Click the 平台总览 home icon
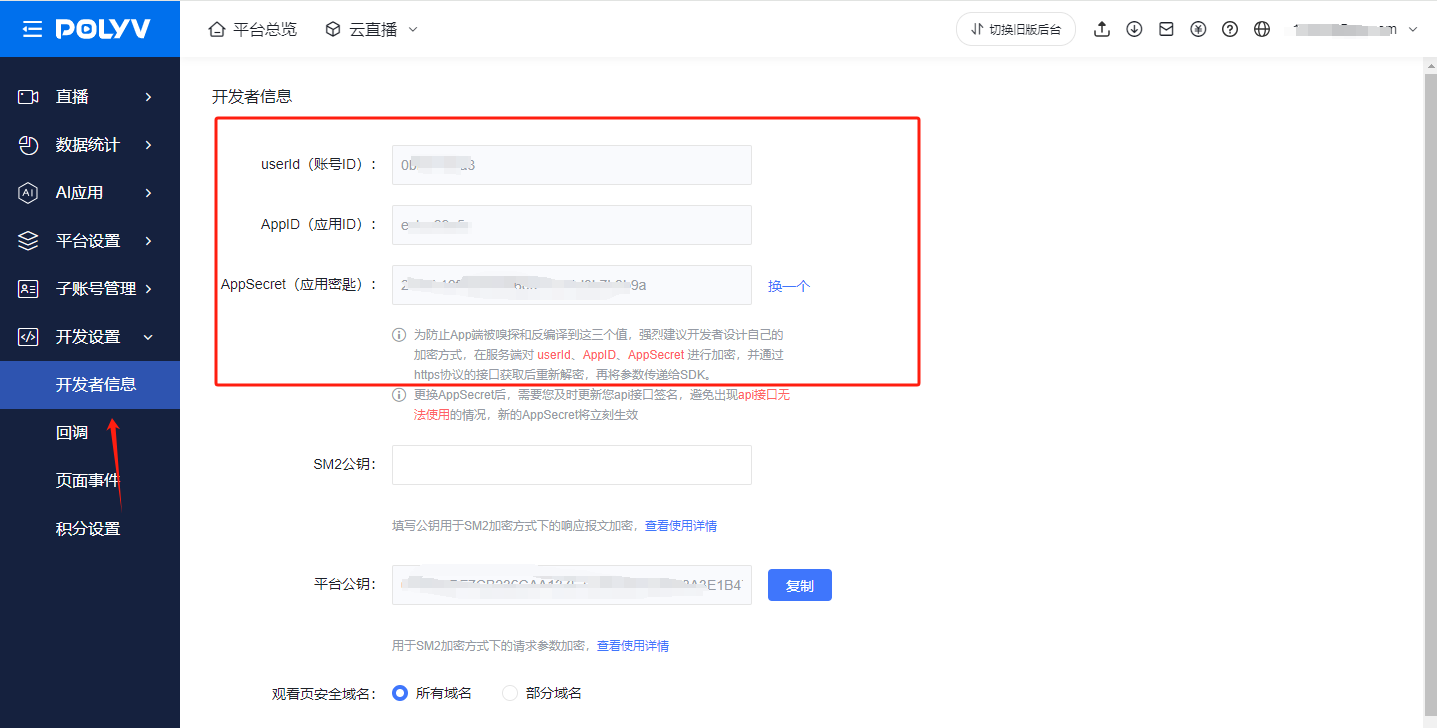 (216, 29)
